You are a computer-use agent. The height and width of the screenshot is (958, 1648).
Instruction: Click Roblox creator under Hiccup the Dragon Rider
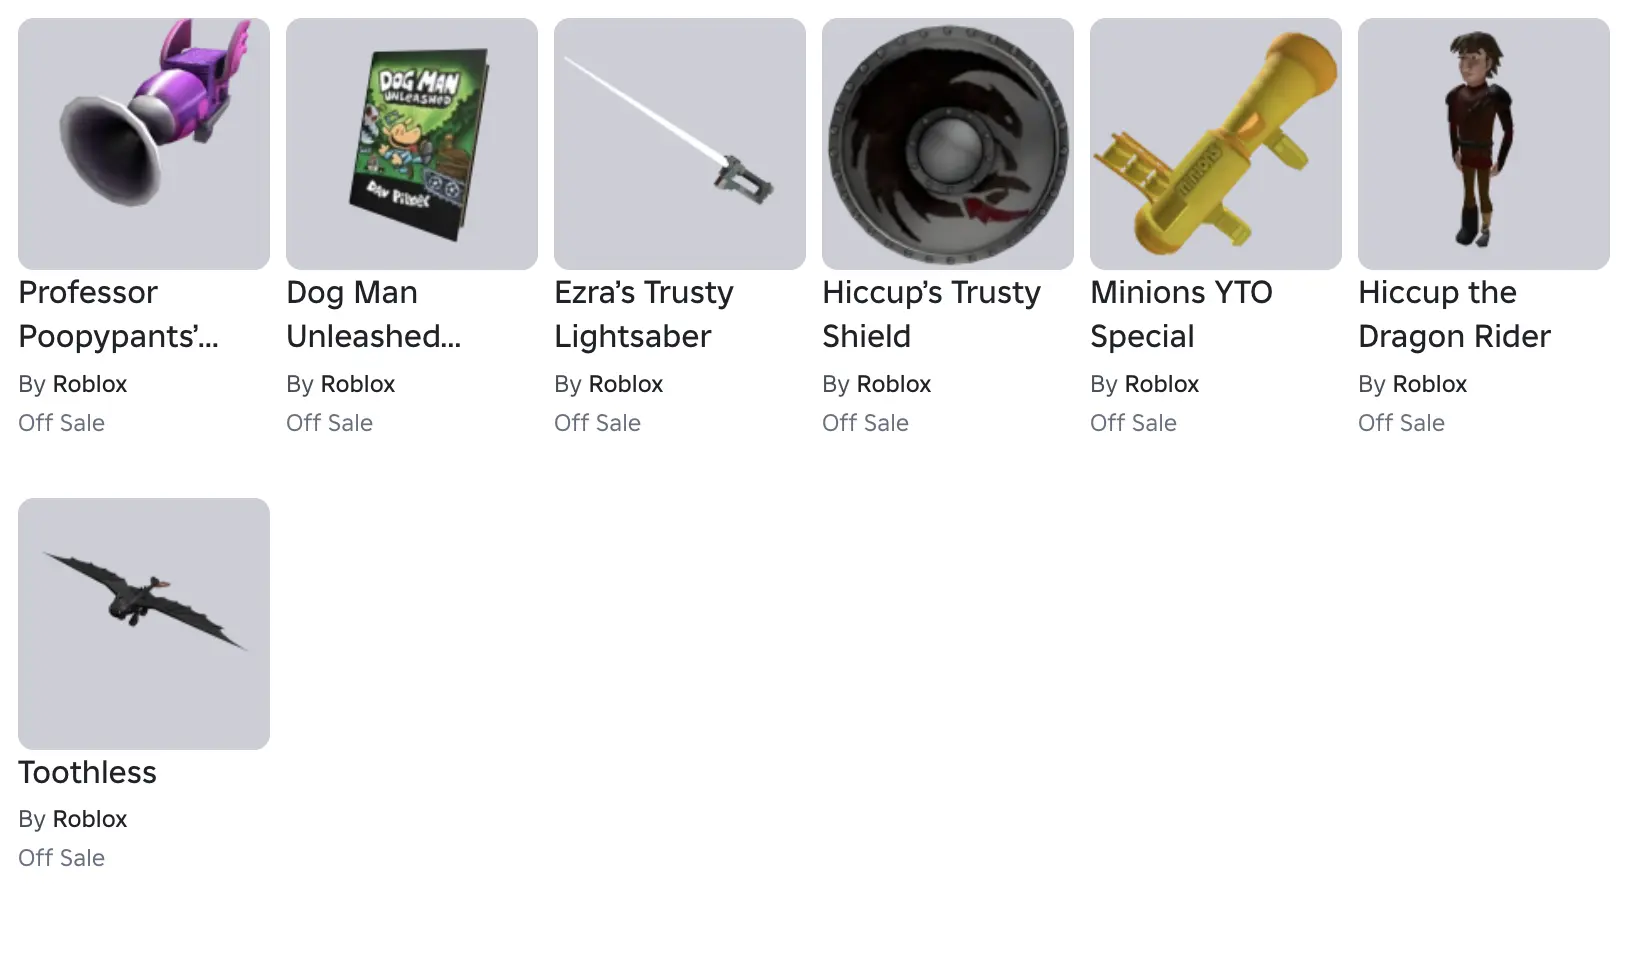[x=1430, y=384]
